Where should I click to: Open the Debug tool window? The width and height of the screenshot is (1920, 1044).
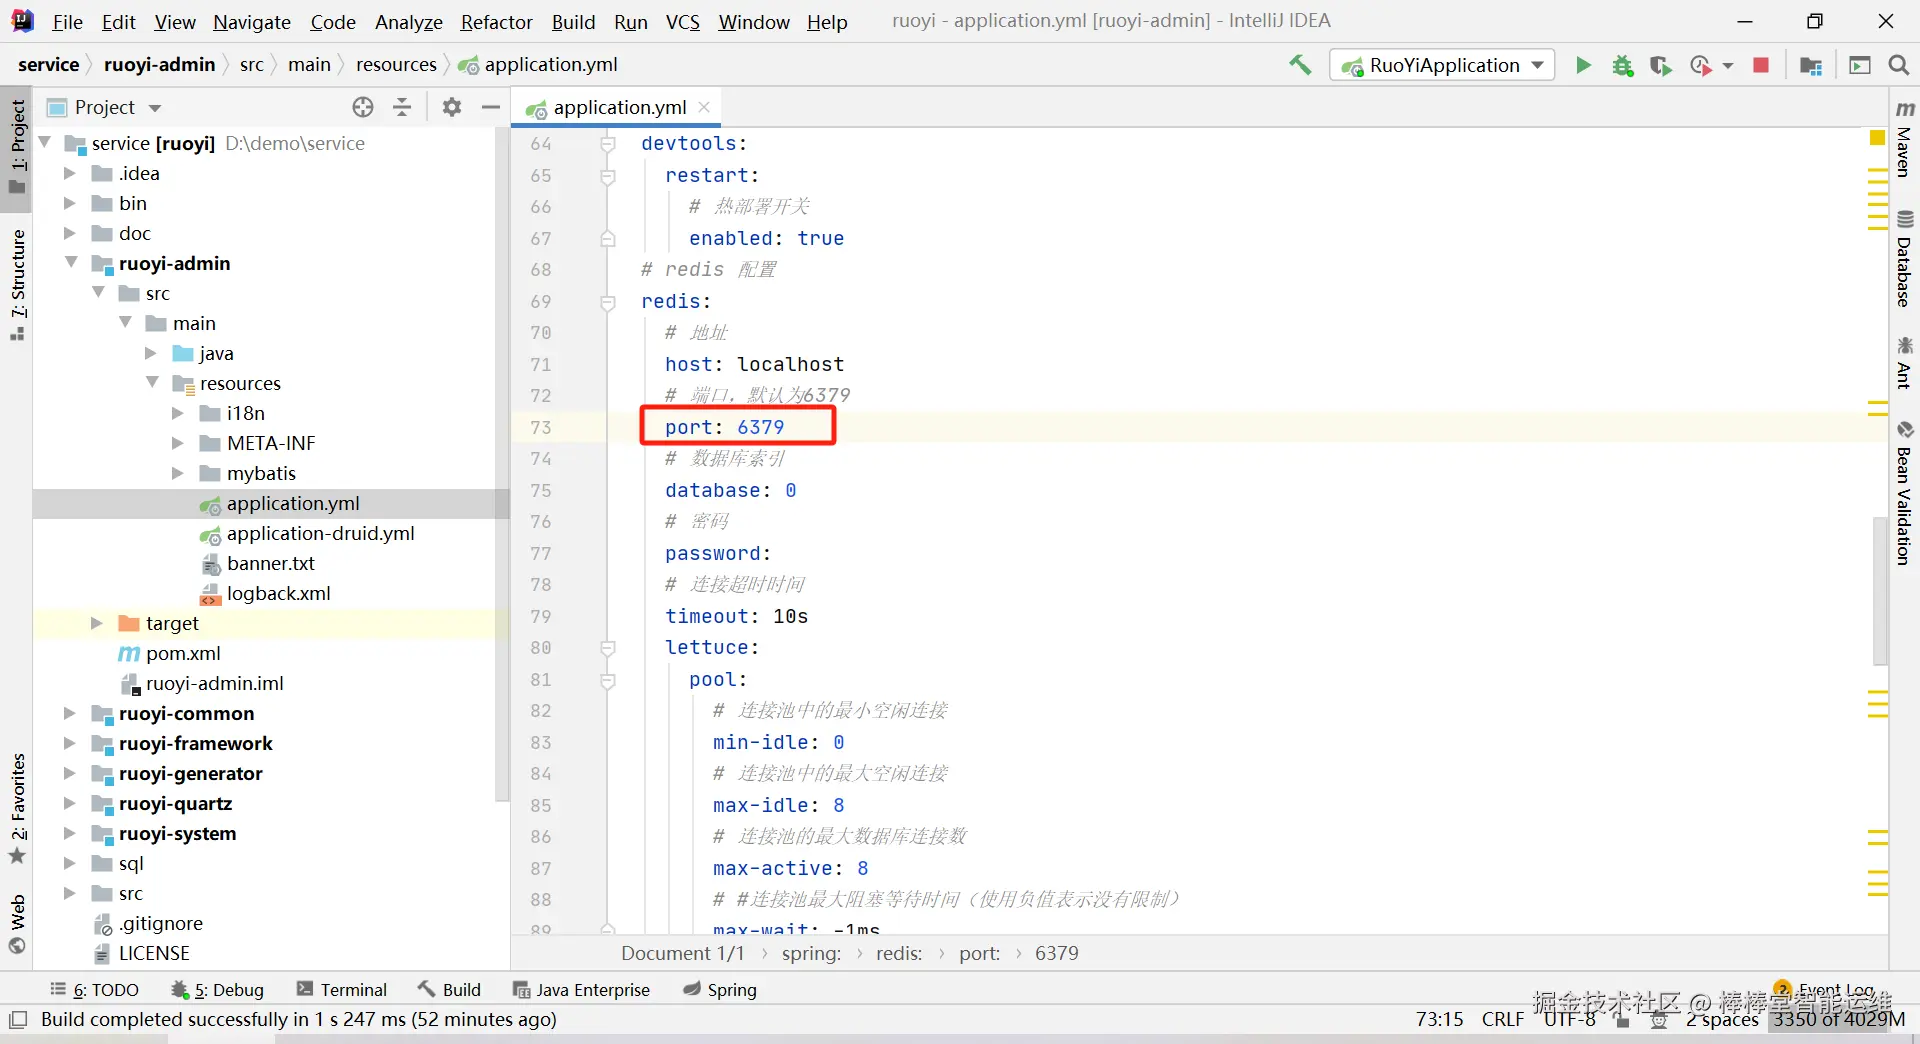click(x=217, y=990)
